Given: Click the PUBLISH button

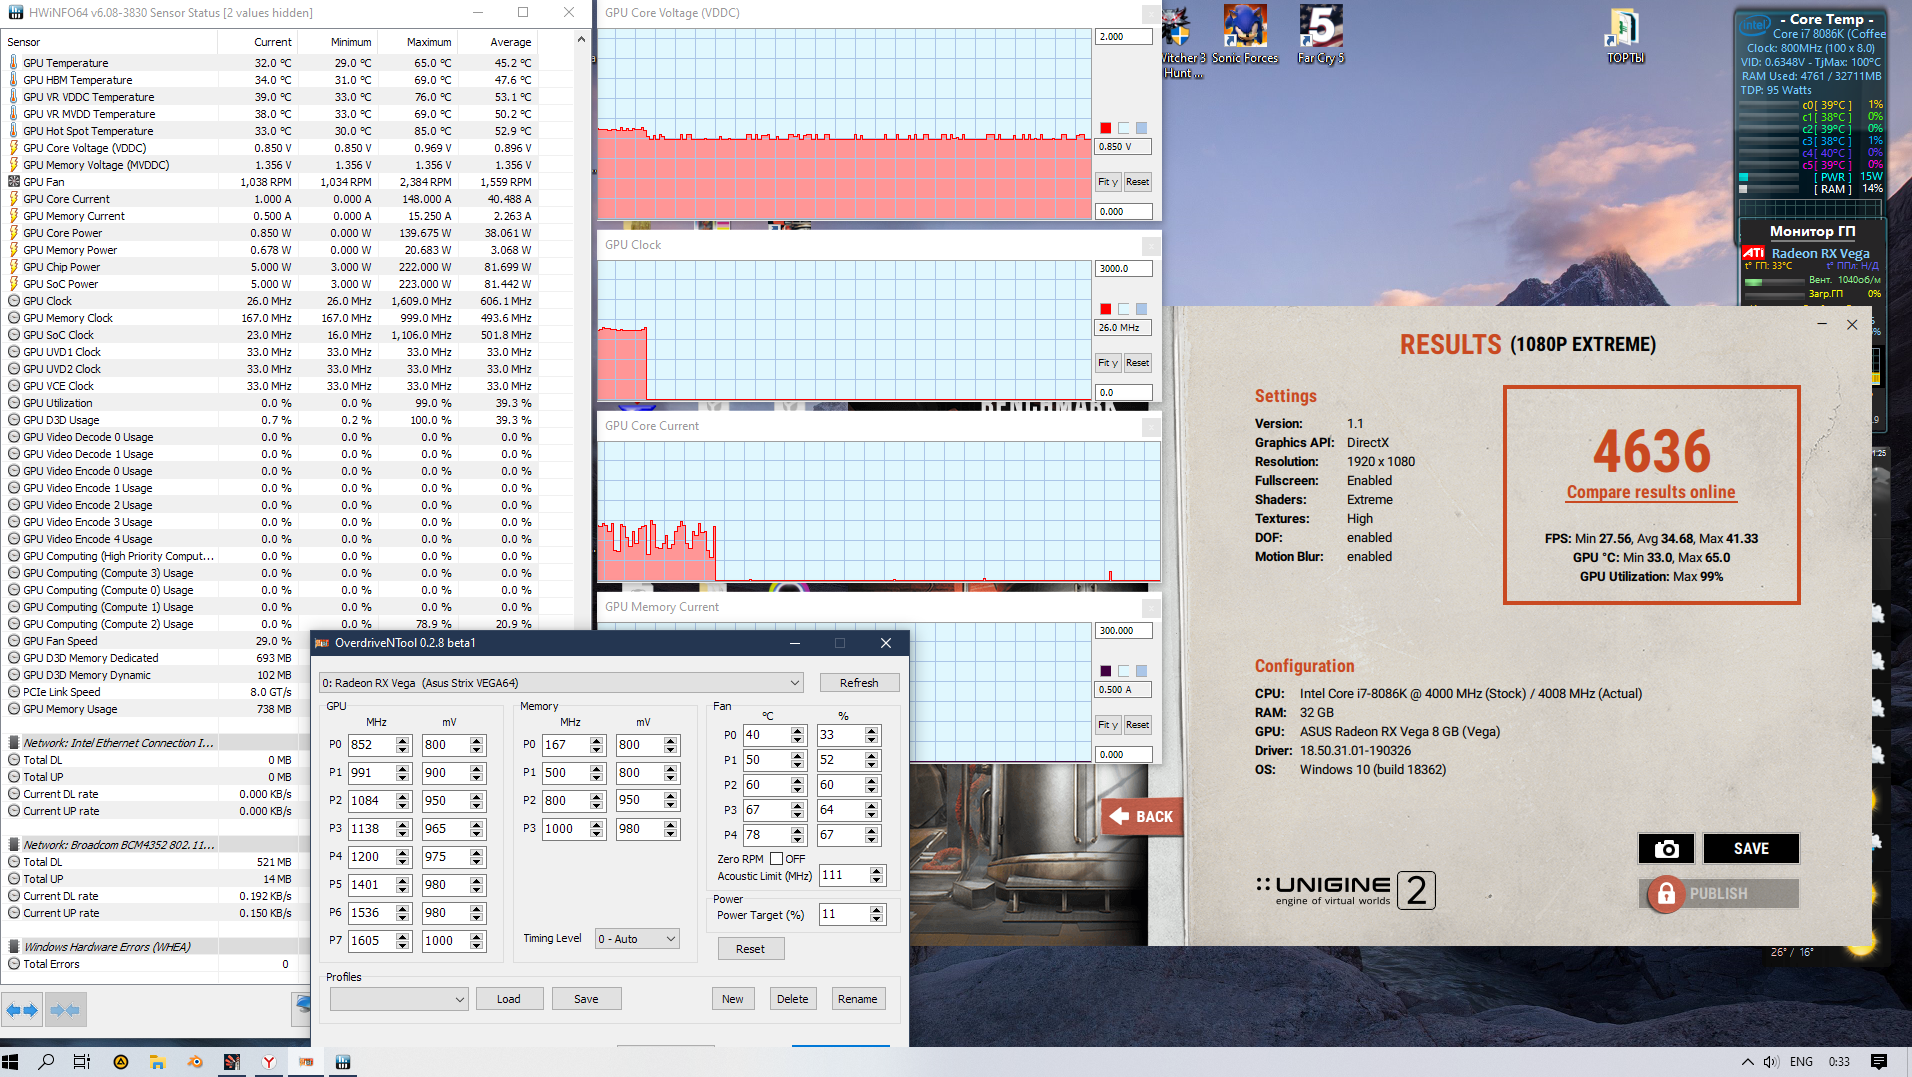Looking at the screenshot, I should (1719, 894).
